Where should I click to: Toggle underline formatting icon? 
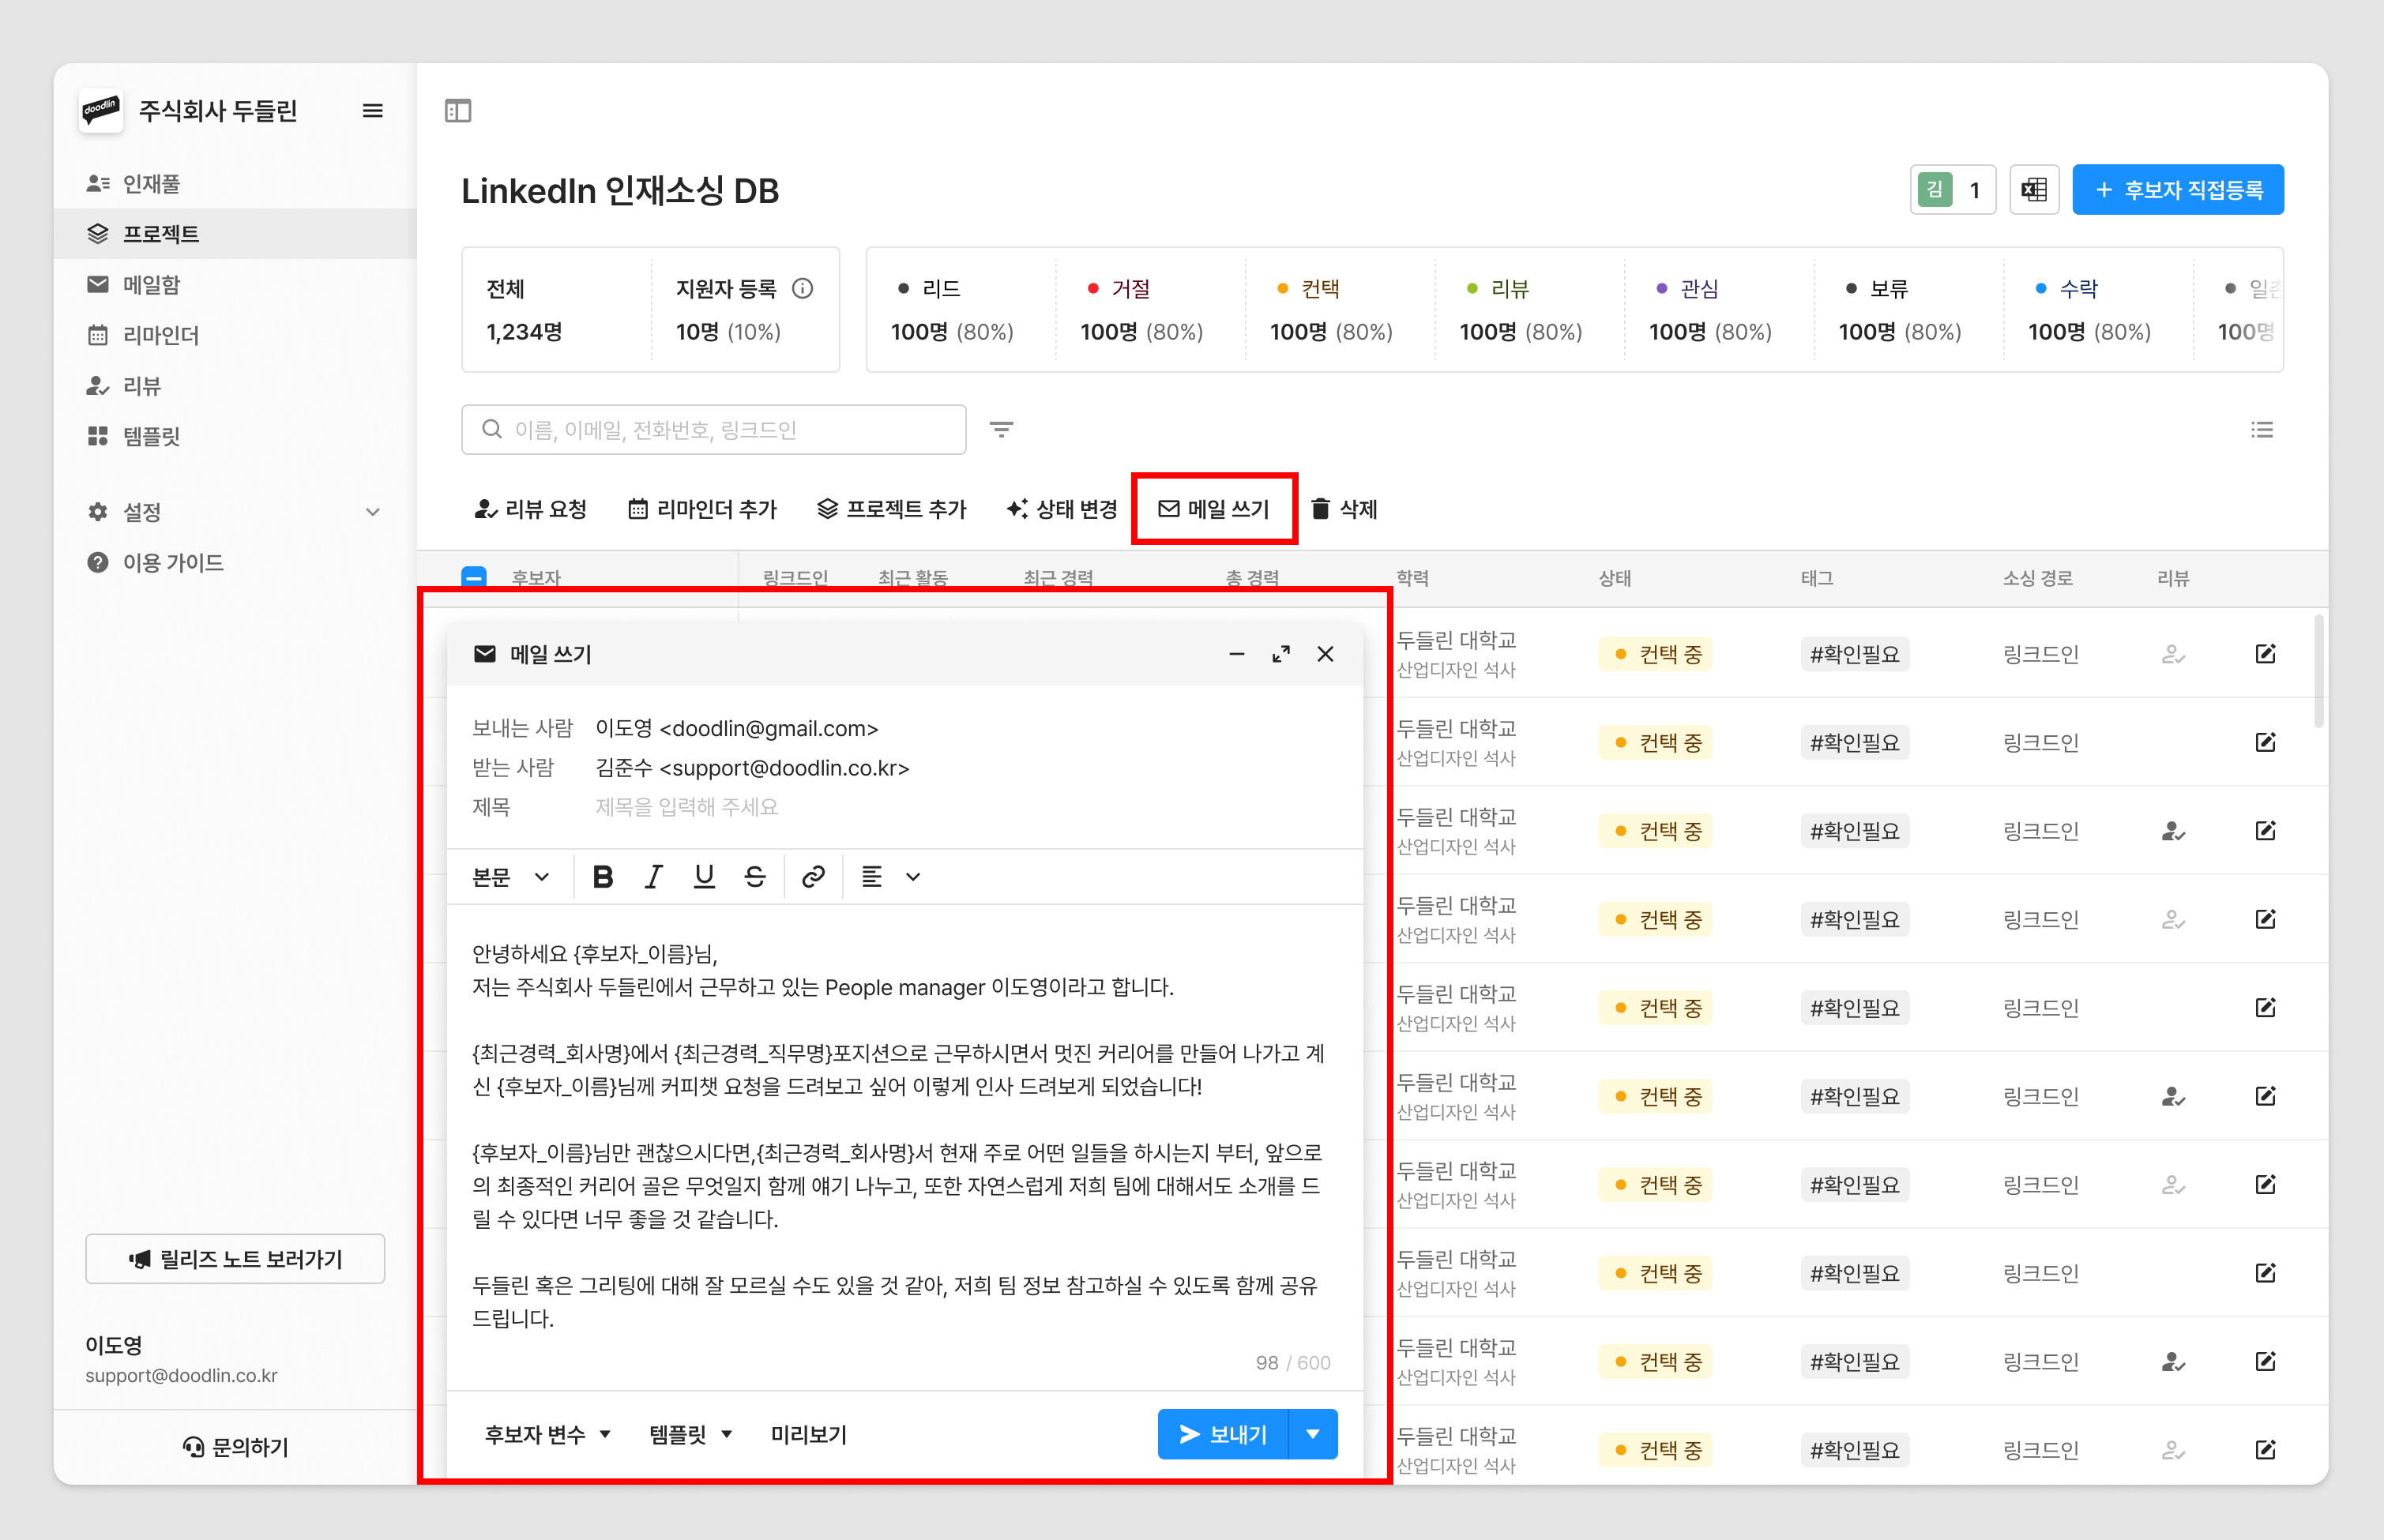(x=704, y=877)
